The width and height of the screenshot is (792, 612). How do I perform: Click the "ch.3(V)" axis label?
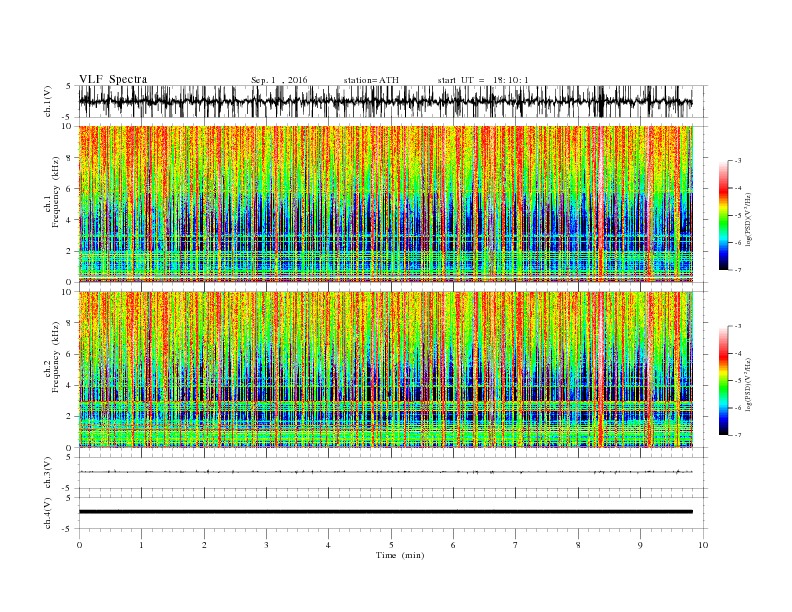48,473
